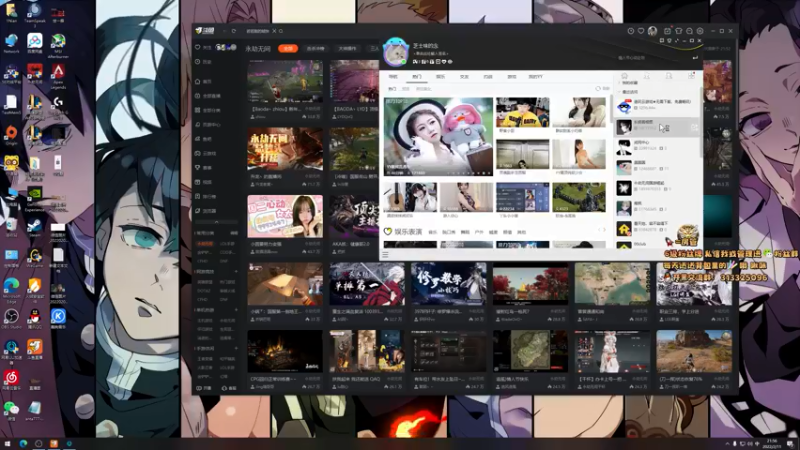Select the orange All filter pill in Huya
Image resolution: width=800 pixels, height=450 pixels.
click(x=288, y=48)
